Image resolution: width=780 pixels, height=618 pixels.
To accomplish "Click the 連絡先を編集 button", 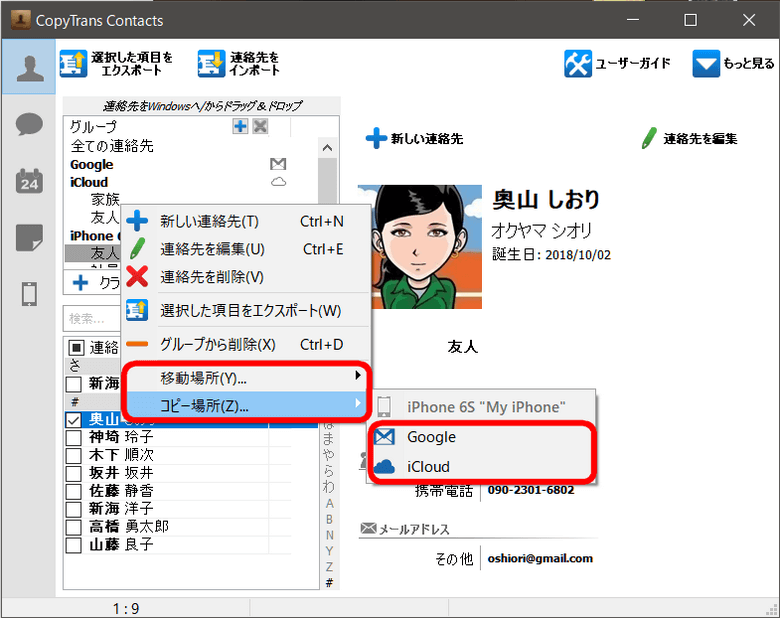I will click(689, 138).
